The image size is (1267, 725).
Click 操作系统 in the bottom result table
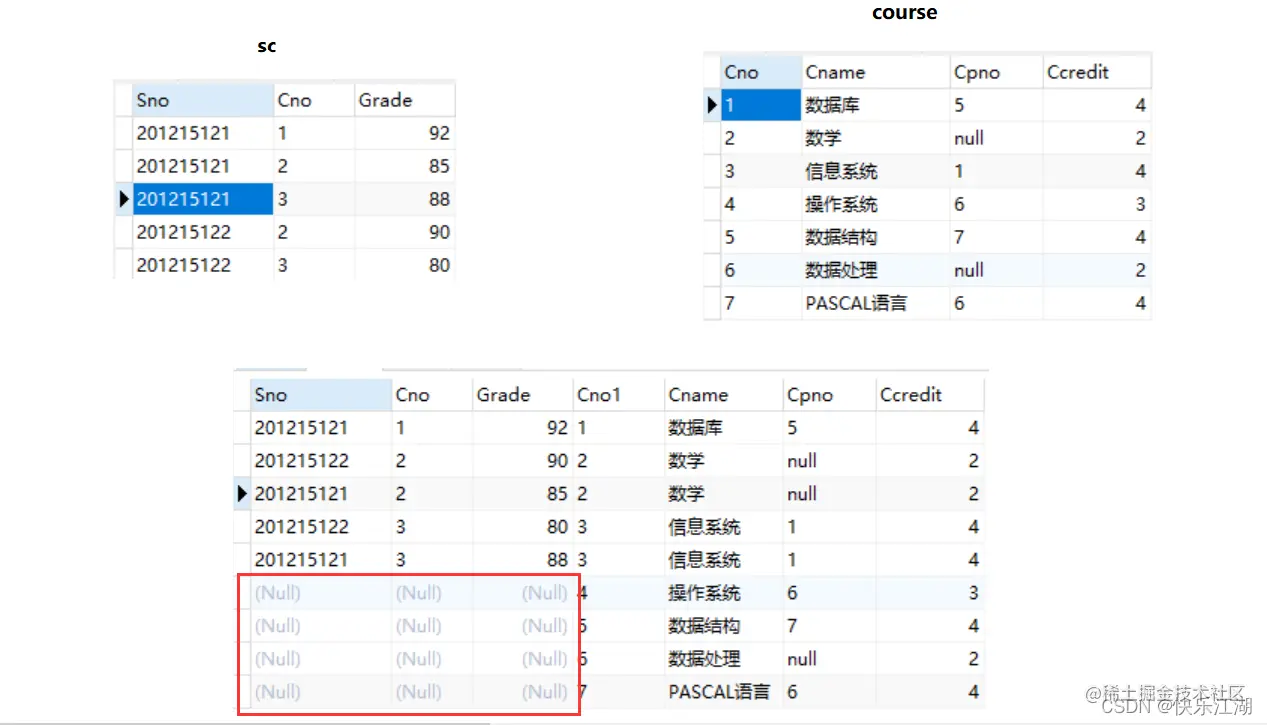pyautogui.click(x=724, y=592)
